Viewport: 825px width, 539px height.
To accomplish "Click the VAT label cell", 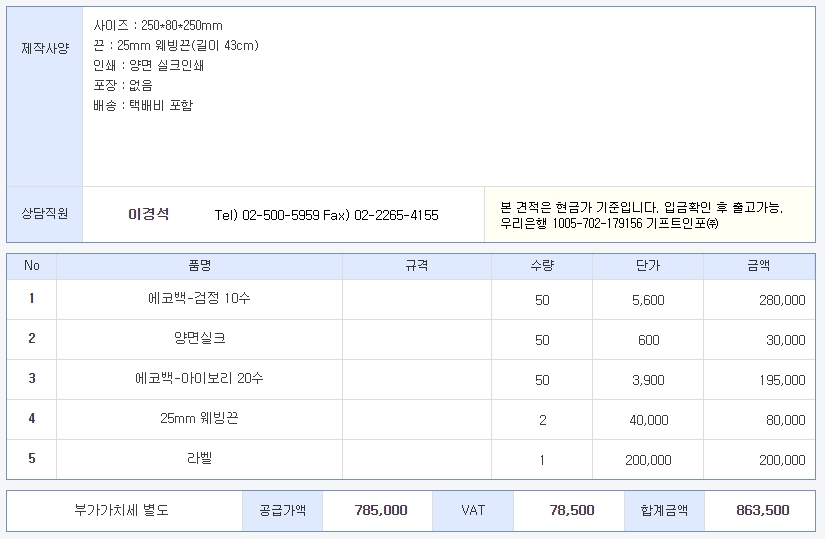I will point(473,510).
